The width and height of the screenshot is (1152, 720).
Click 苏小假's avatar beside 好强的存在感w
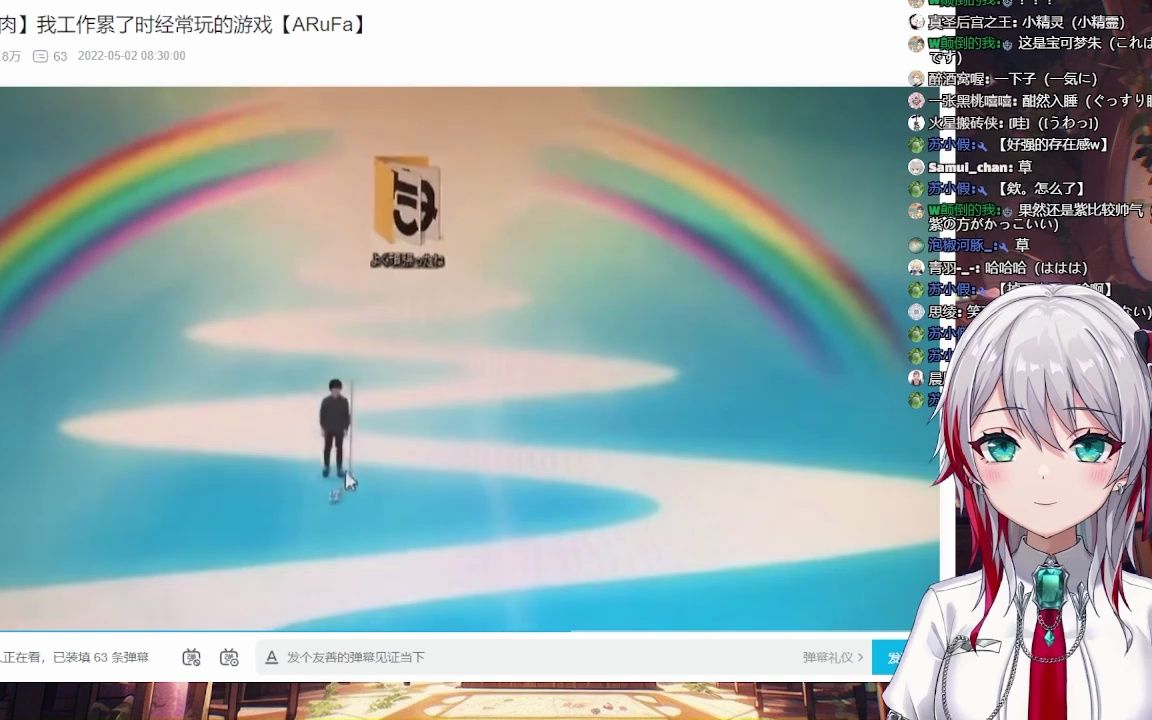point(916,145)
